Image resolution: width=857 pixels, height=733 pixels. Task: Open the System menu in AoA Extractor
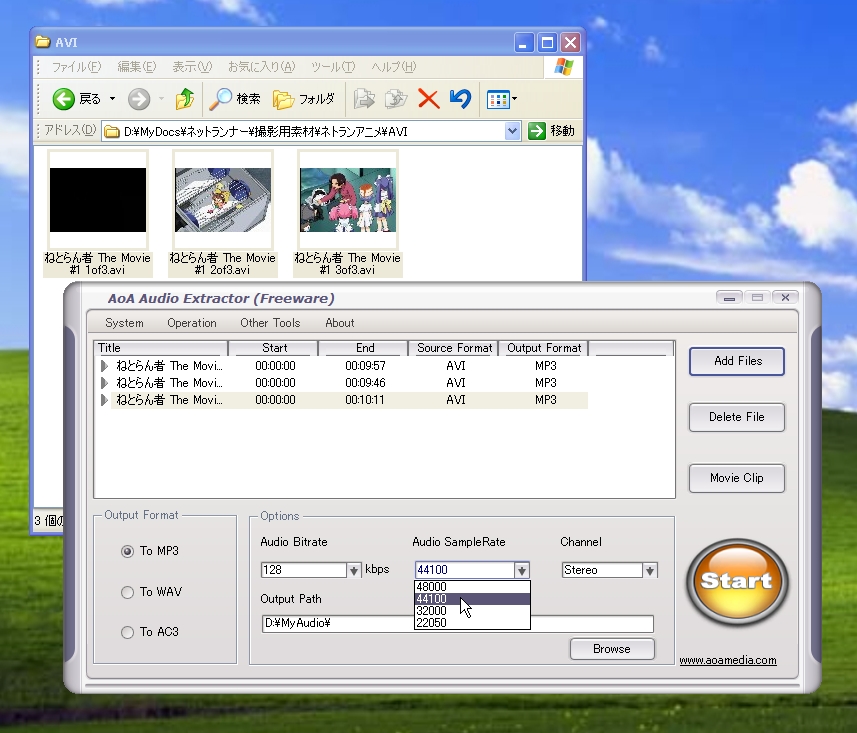[124, 323]
